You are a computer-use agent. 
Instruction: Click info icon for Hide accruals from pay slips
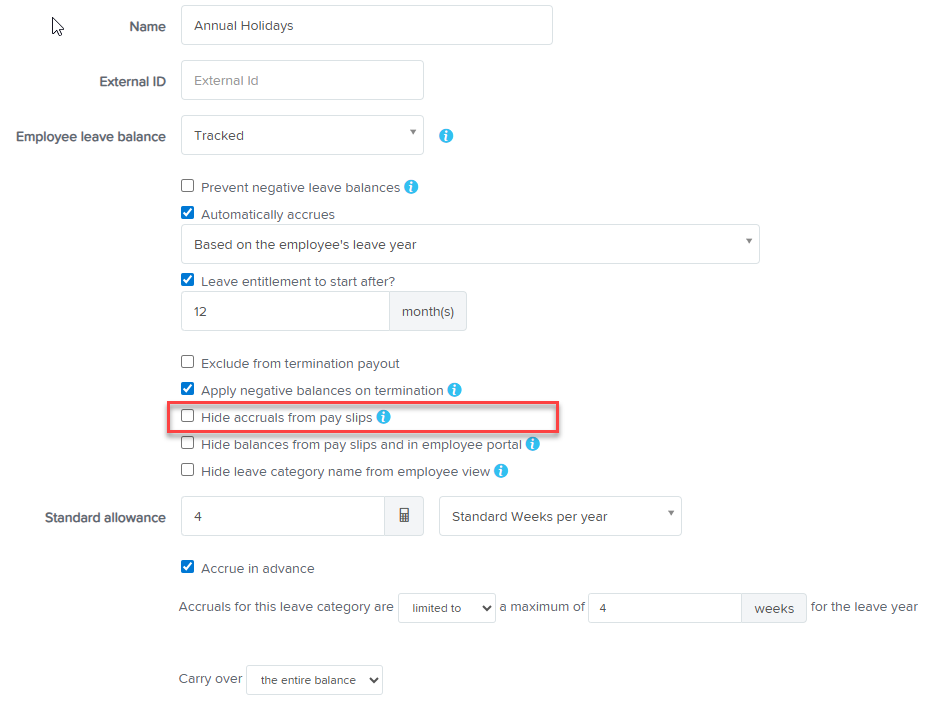tap(383, 417)
